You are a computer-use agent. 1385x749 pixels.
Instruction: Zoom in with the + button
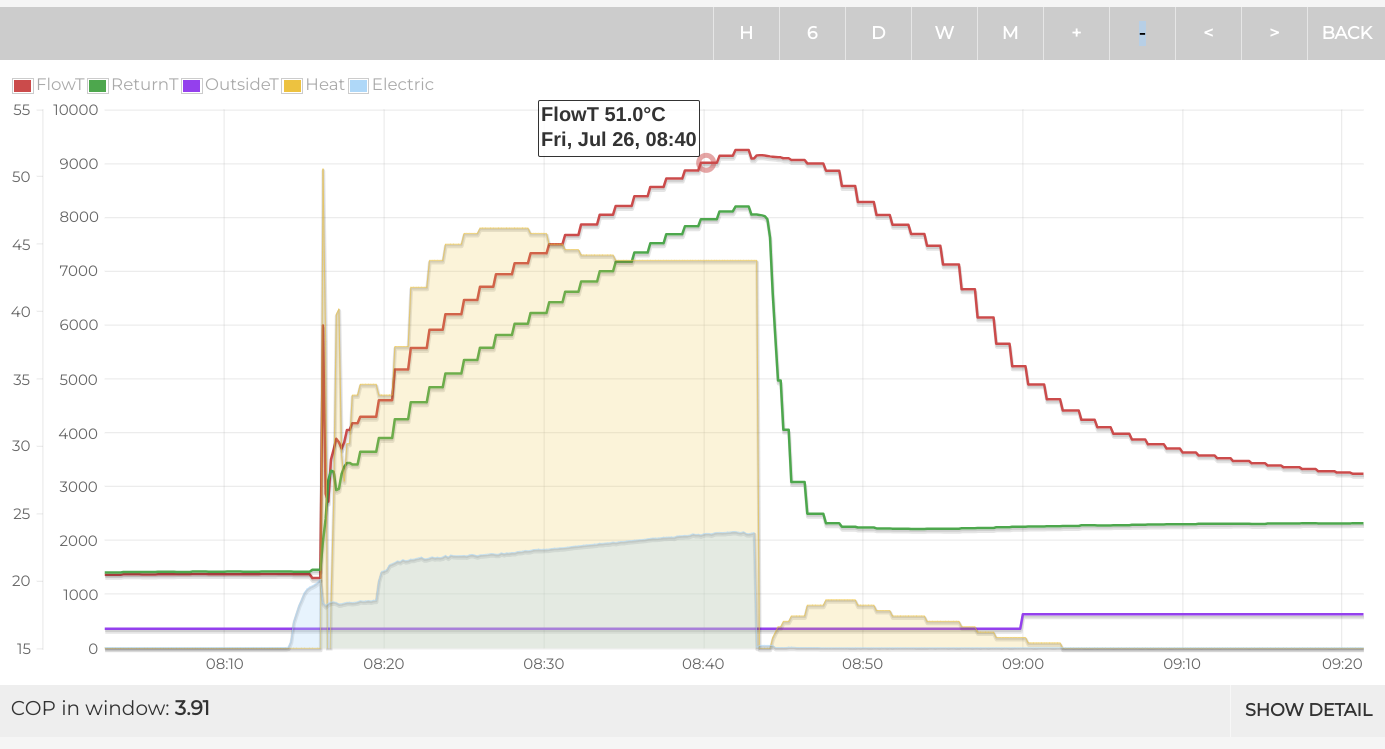pyautogui.click(x=1076, y=33)
